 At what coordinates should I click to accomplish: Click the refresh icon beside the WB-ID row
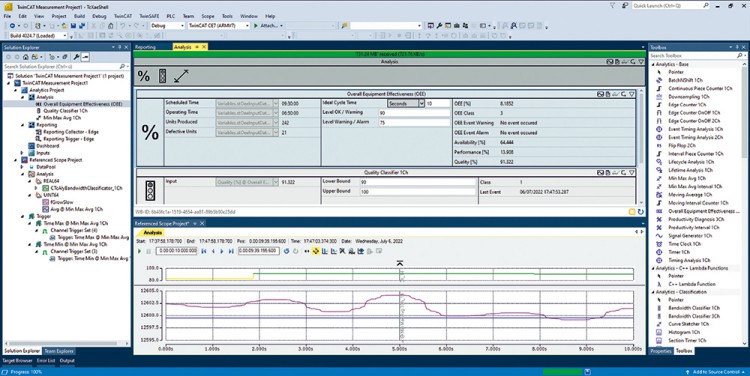click(x=640, y=211)
